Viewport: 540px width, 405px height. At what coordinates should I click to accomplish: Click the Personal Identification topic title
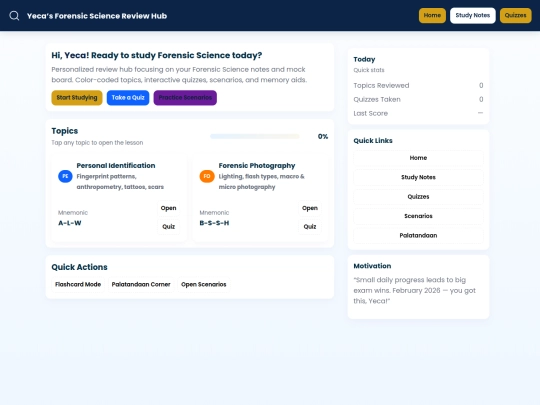pos(116,166)
